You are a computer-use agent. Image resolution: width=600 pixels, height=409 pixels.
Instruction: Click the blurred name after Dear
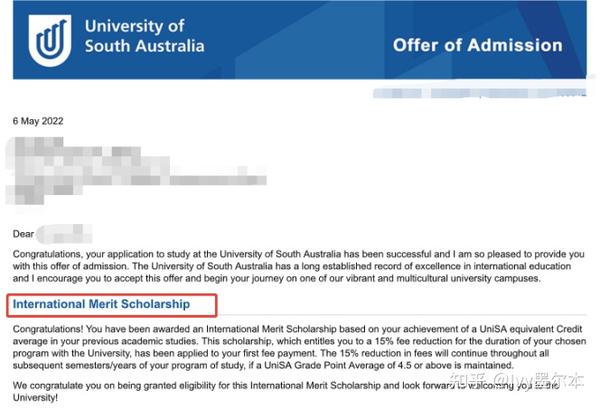65,234
